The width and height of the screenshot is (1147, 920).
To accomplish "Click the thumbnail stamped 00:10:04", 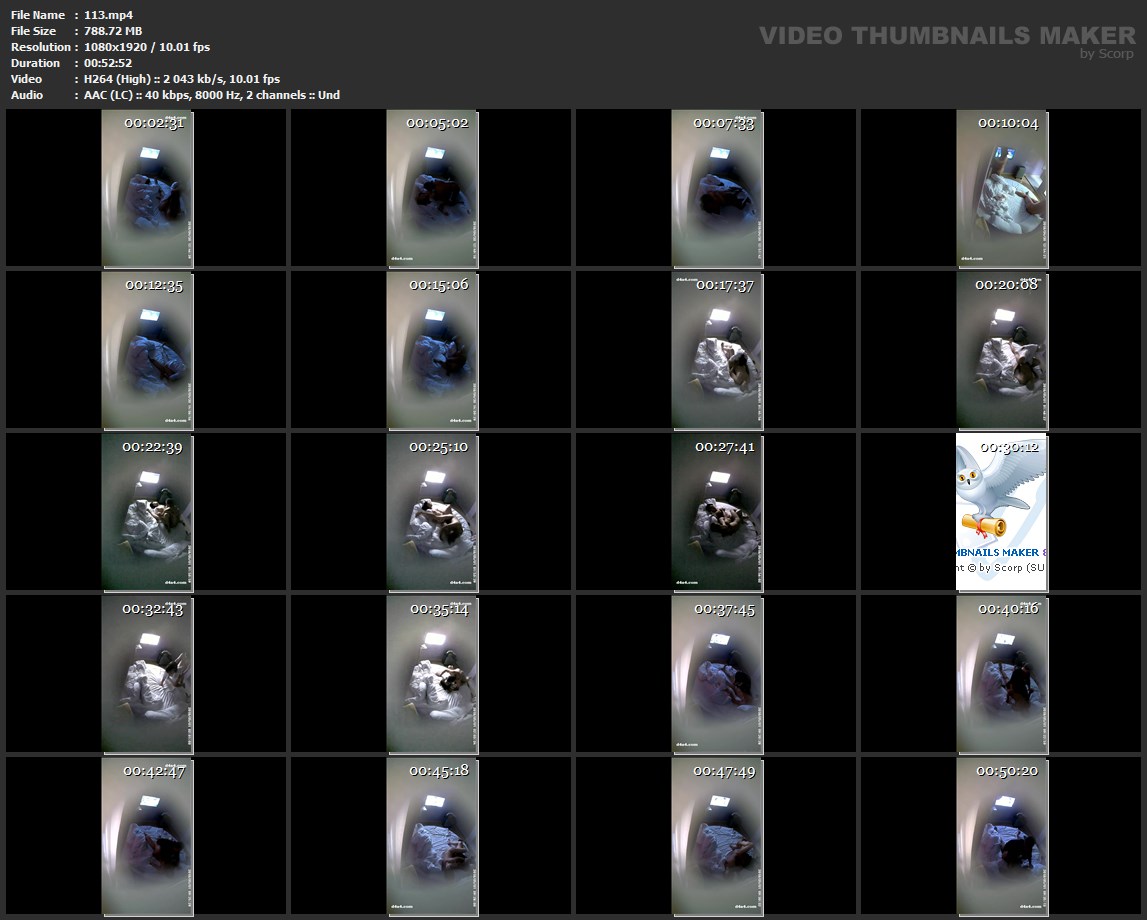I will (1002, 188).
